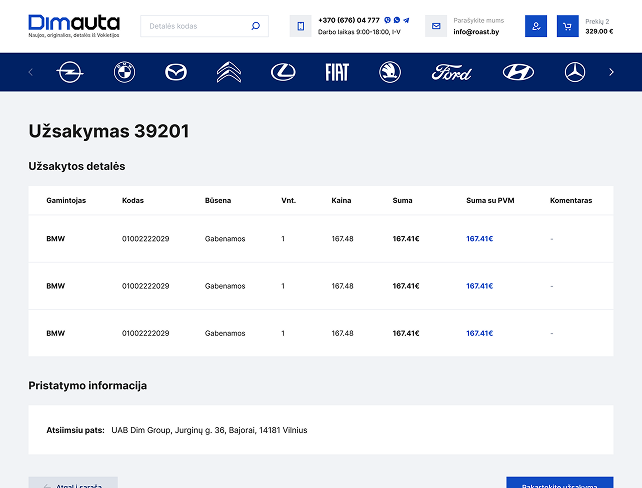Viewport: 642px width, 488px height.
Task: Select the Mazda brand logo
Action: coord(176,72)
